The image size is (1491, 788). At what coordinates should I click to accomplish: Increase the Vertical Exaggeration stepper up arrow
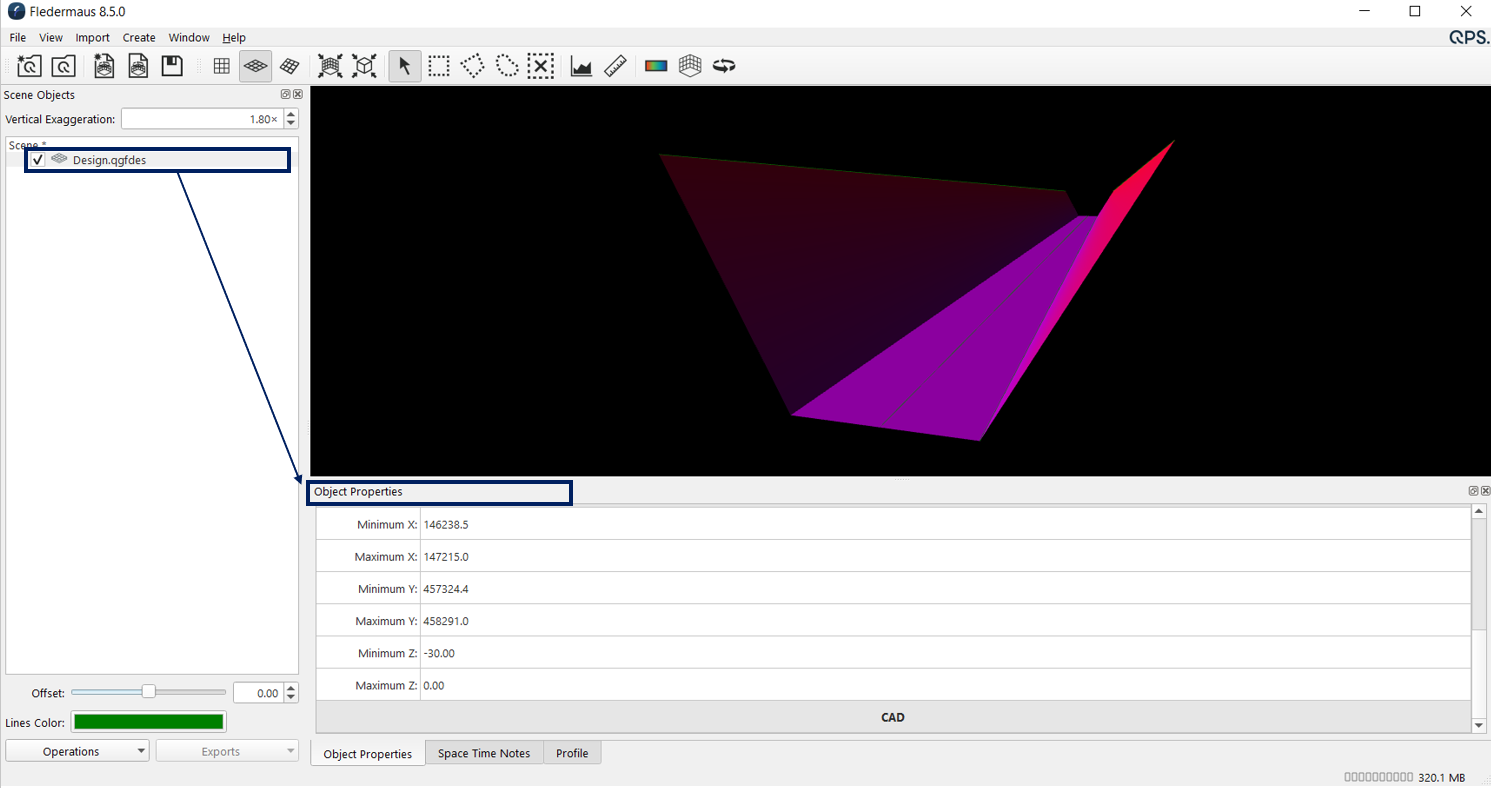[x=291, y=114]
